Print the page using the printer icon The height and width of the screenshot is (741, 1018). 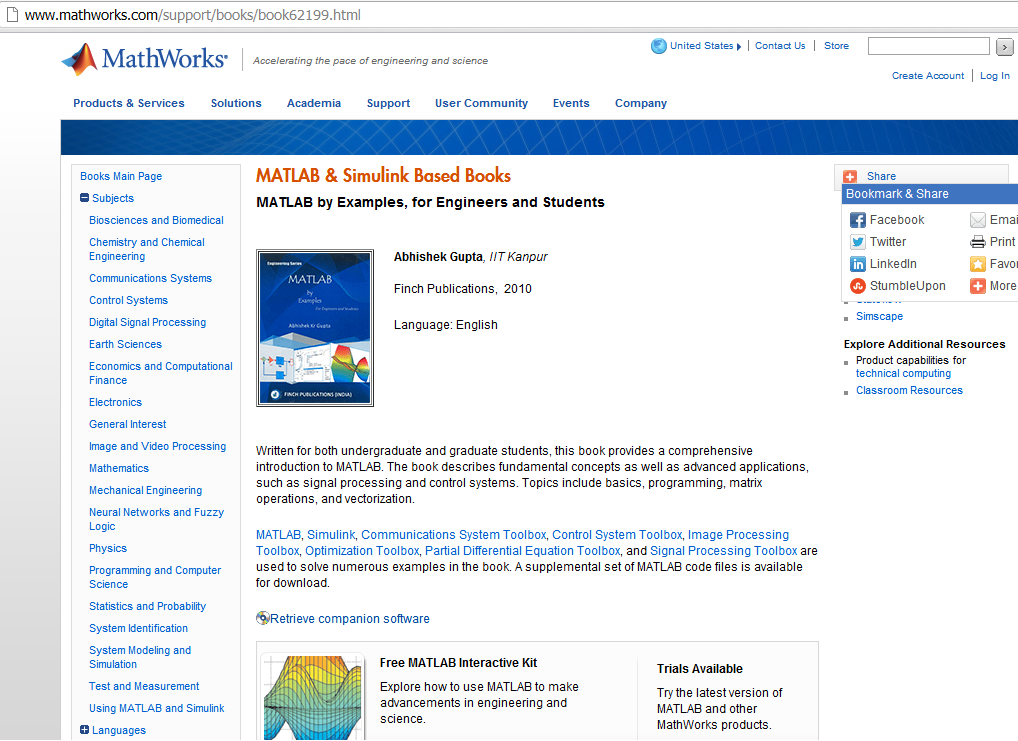[x=977, y=241]
